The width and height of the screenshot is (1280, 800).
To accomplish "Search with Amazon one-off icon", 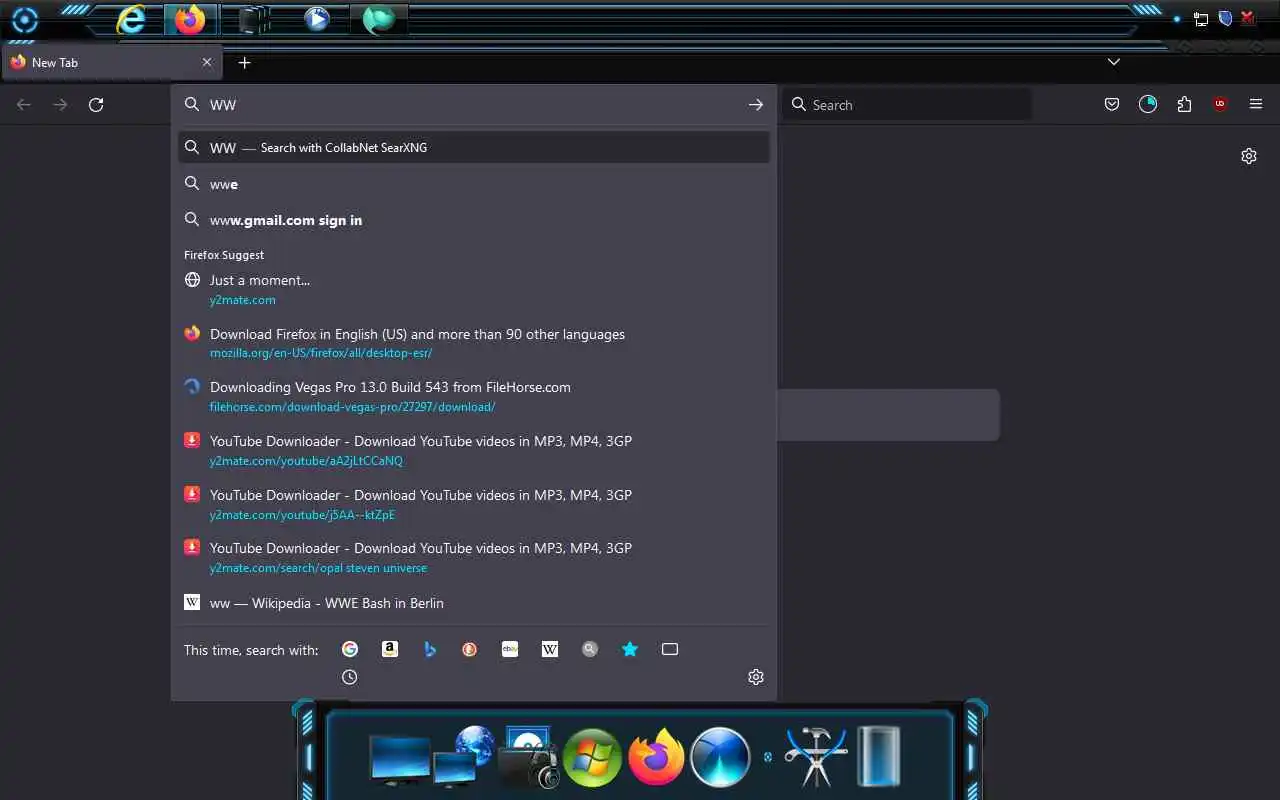I will 390,649.
